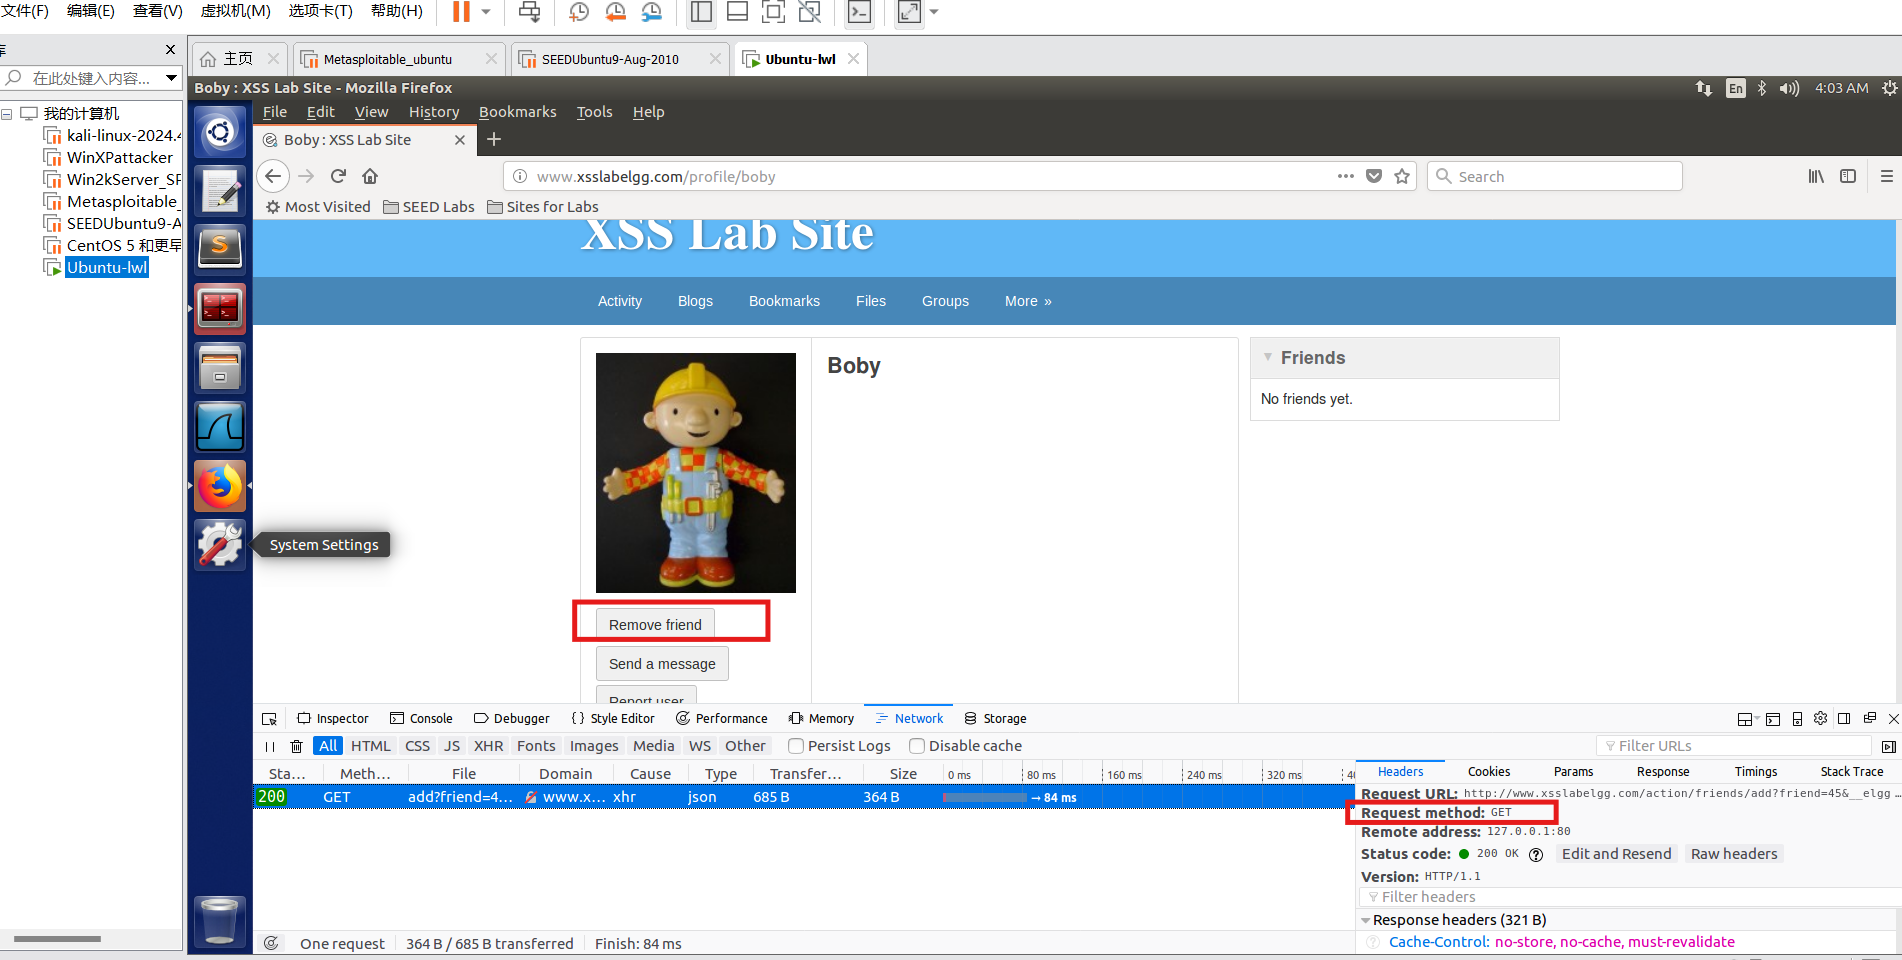The height and width of the screenshot is (960, 1902).
Task: Click the volume icon in Ubuntu panel
Action: coord(1789,88)
